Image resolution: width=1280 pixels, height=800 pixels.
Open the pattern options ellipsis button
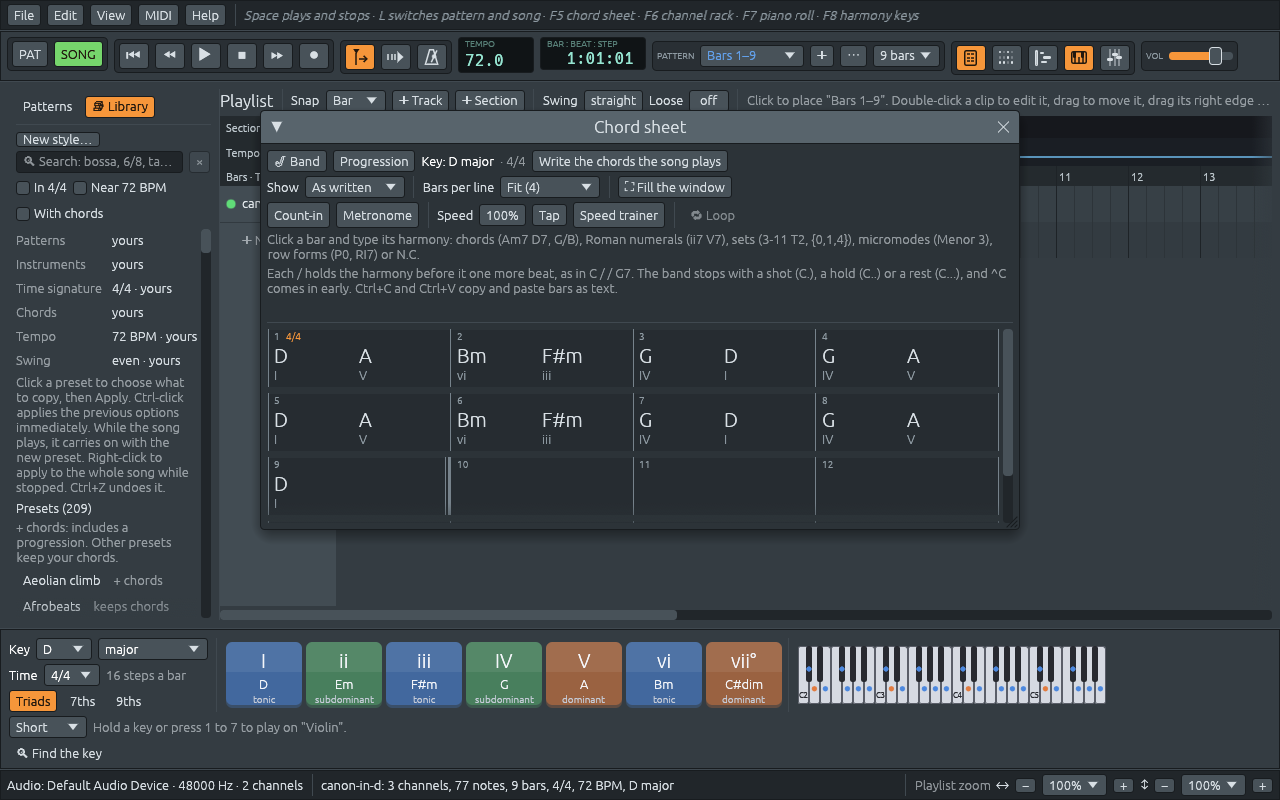click(853, 56)
